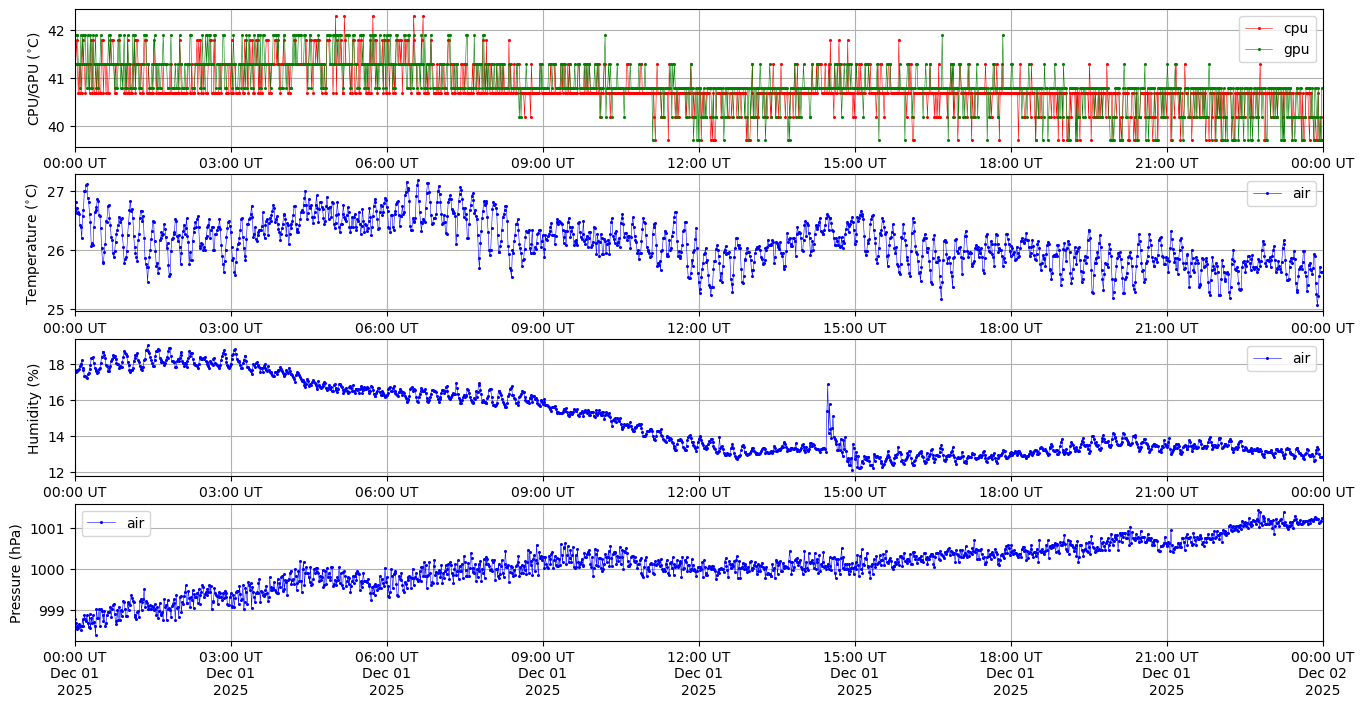Select the Humidity (%) y-axis label
This screenshot has width=1364, height=707.
coord(33,408)
